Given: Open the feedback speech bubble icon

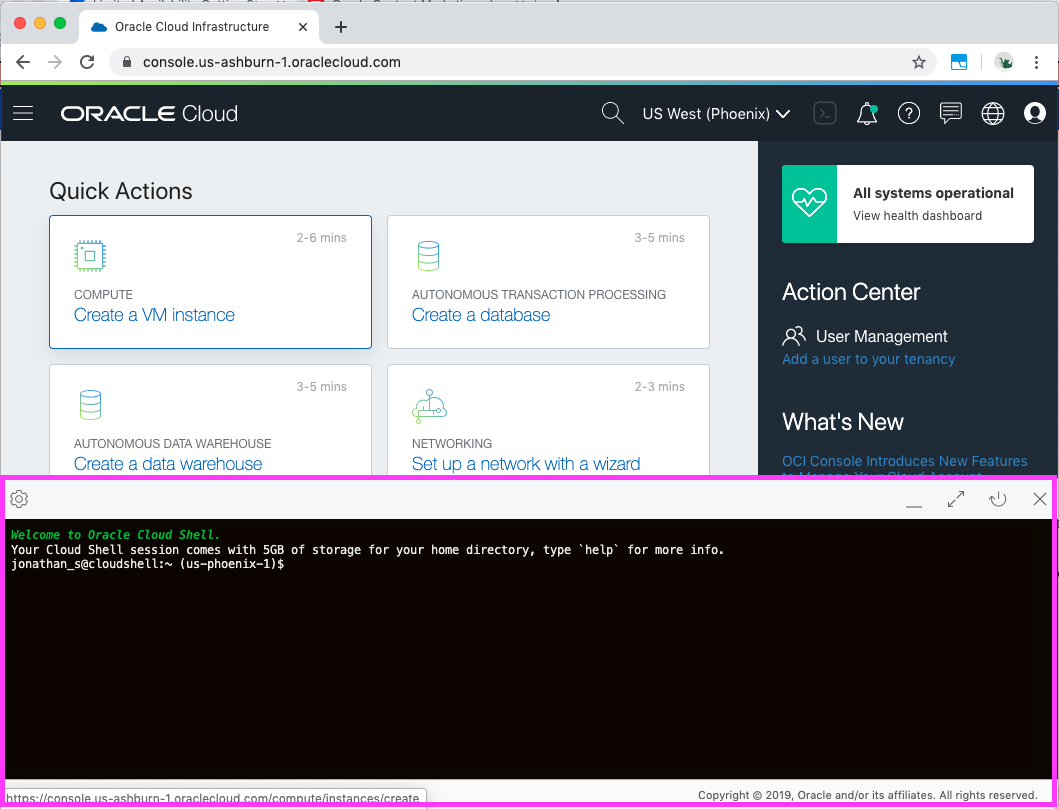Looking at the screenshot, I should [x=950, y=113].
